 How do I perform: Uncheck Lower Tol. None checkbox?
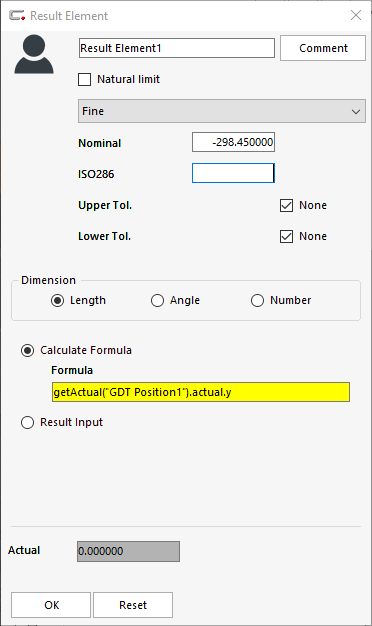pos(286,236)
